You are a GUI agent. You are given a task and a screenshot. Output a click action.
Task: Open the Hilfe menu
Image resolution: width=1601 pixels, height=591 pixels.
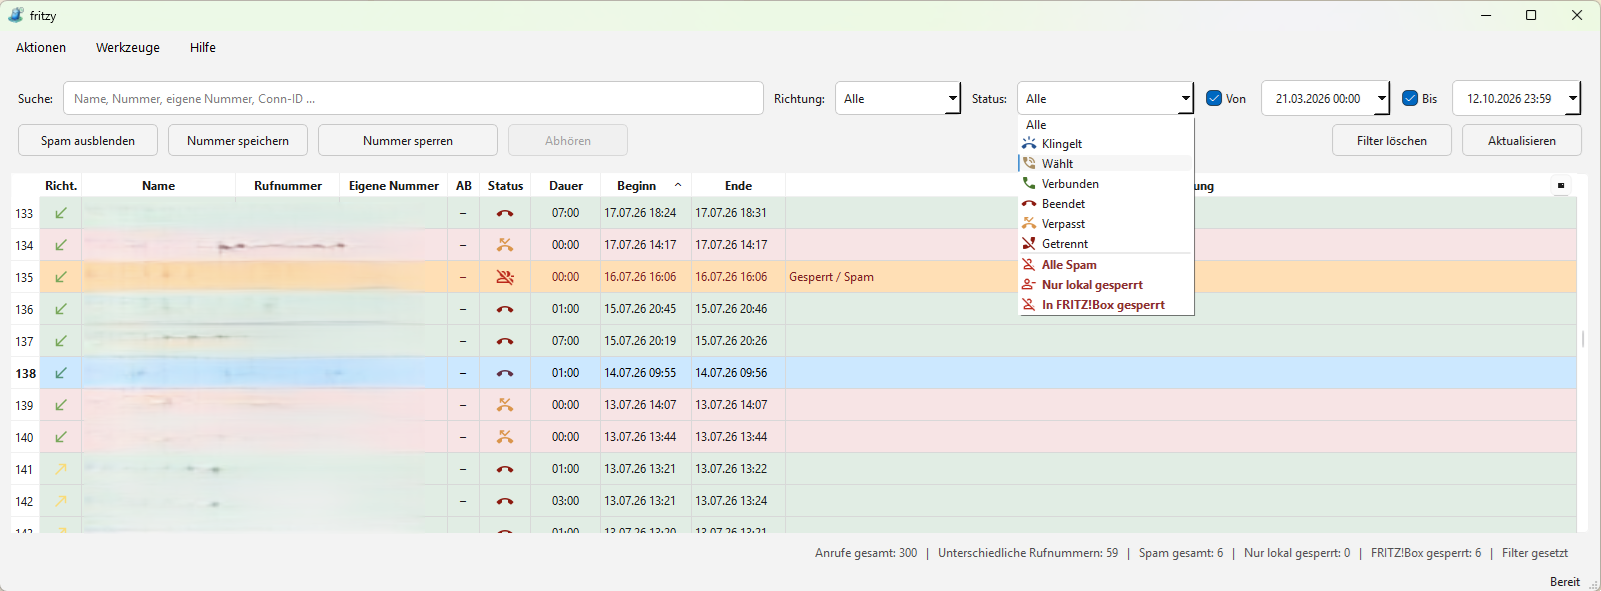point(203,48)
